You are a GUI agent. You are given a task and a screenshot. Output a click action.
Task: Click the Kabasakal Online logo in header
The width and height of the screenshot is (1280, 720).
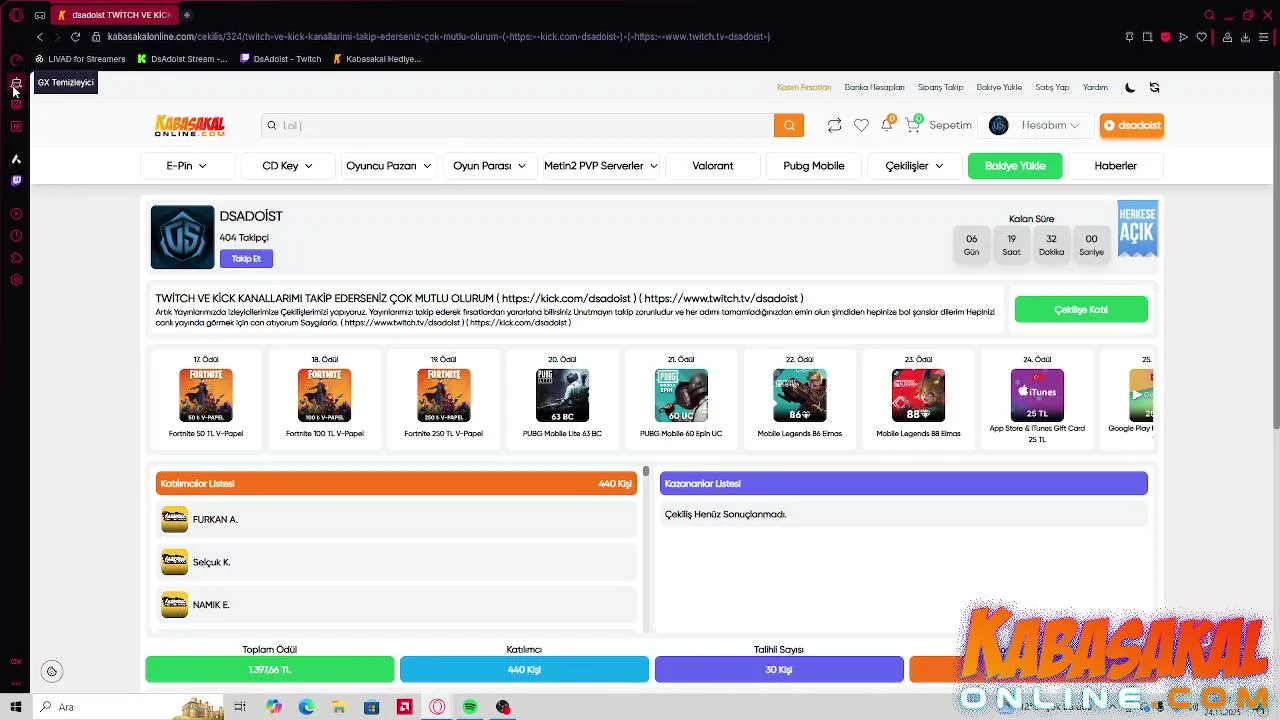pyautogui.click(x=190, y=125)
